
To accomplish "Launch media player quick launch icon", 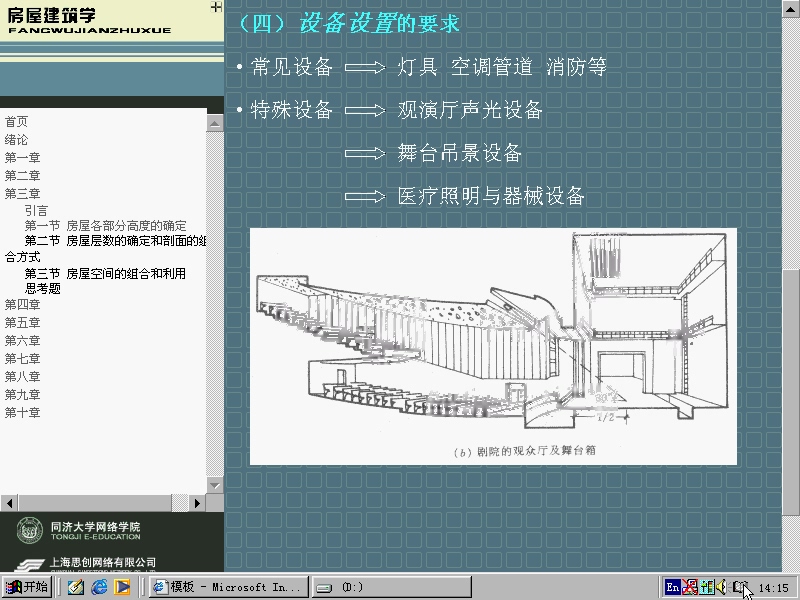I will coord(122,587).
